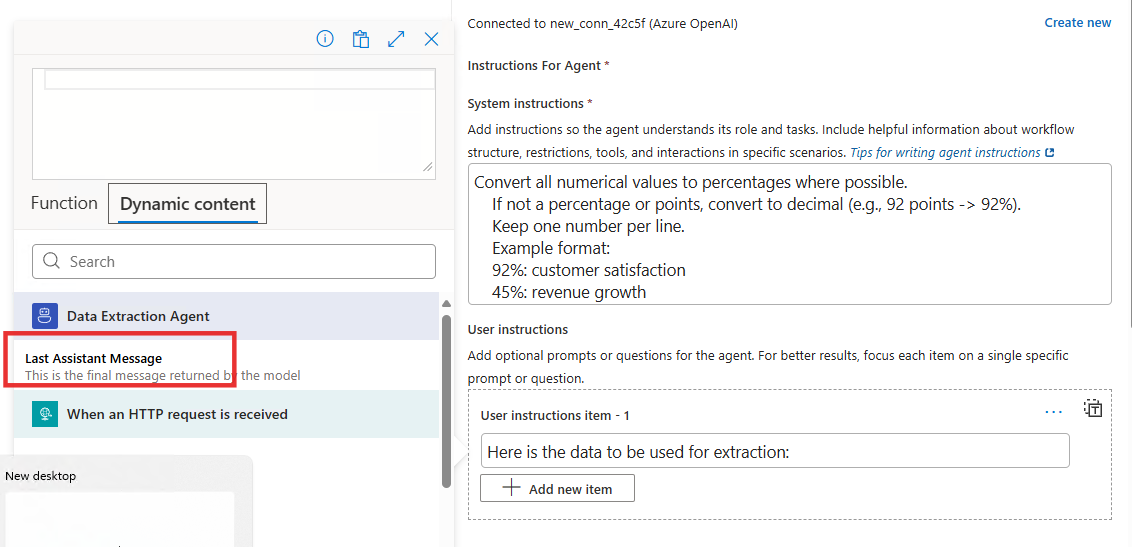1132x547 pixels.
Task: Open the ellipsis menu for User instructions item 1
Action: coord(1053,411)
